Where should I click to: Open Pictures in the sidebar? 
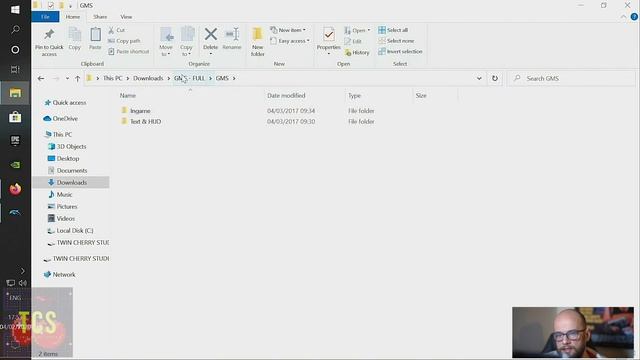[x=62, y=207]
